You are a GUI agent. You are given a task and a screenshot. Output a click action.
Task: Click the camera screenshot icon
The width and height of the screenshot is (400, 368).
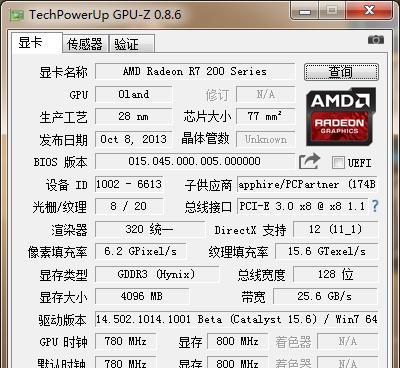(x=376, y=40)
